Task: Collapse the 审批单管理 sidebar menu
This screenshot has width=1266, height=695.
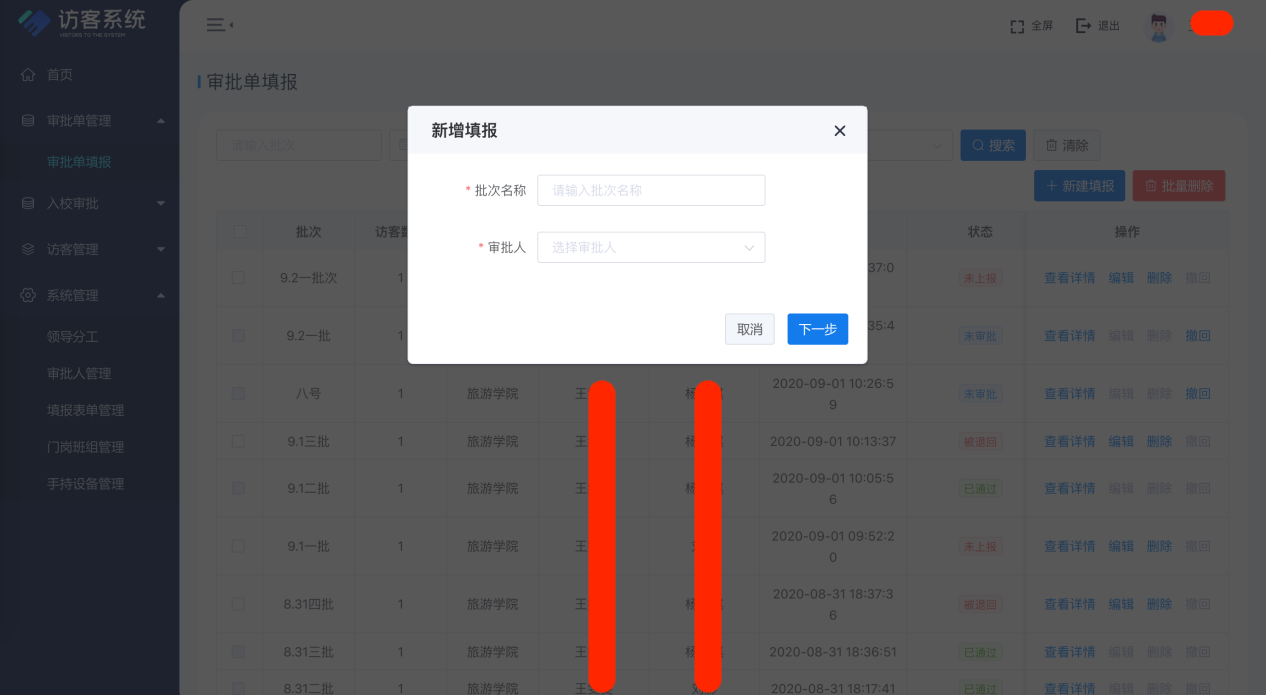Action: [x=90, y=121]
